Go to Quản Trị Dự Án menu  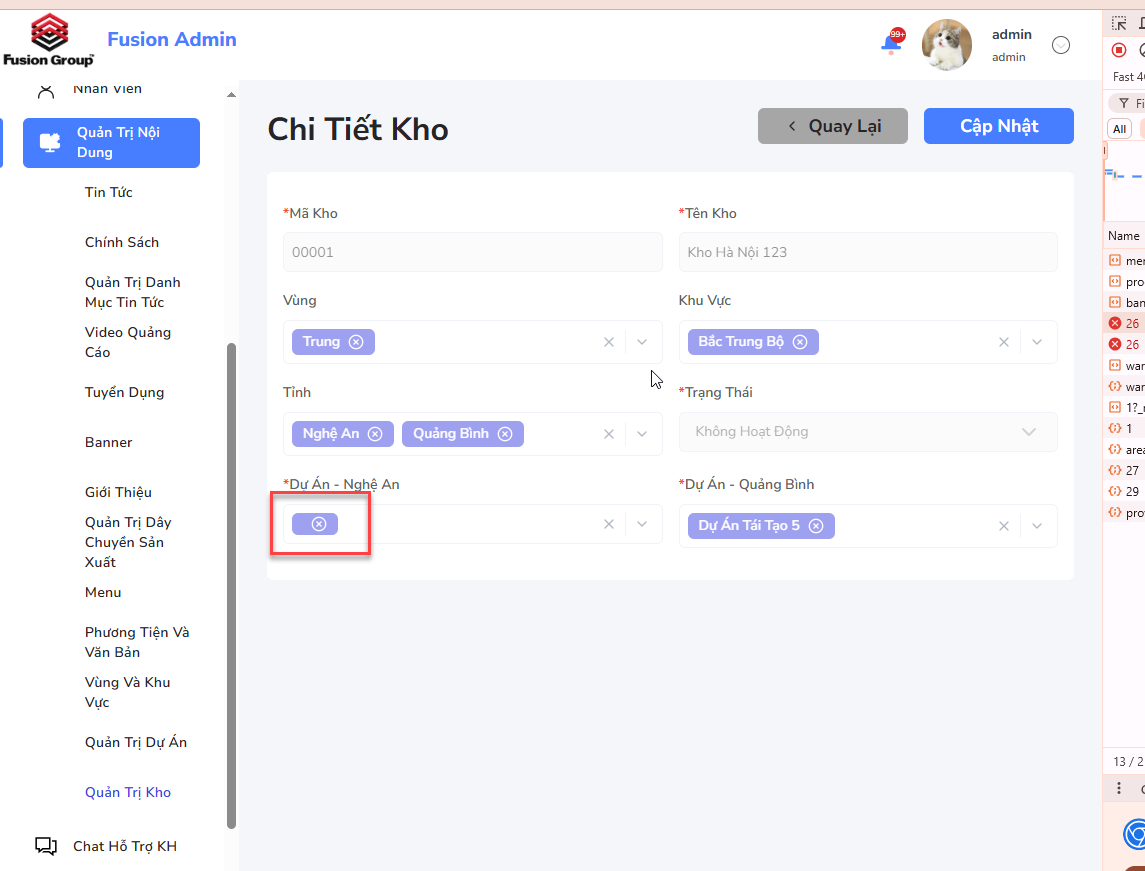tap(136, 742)
